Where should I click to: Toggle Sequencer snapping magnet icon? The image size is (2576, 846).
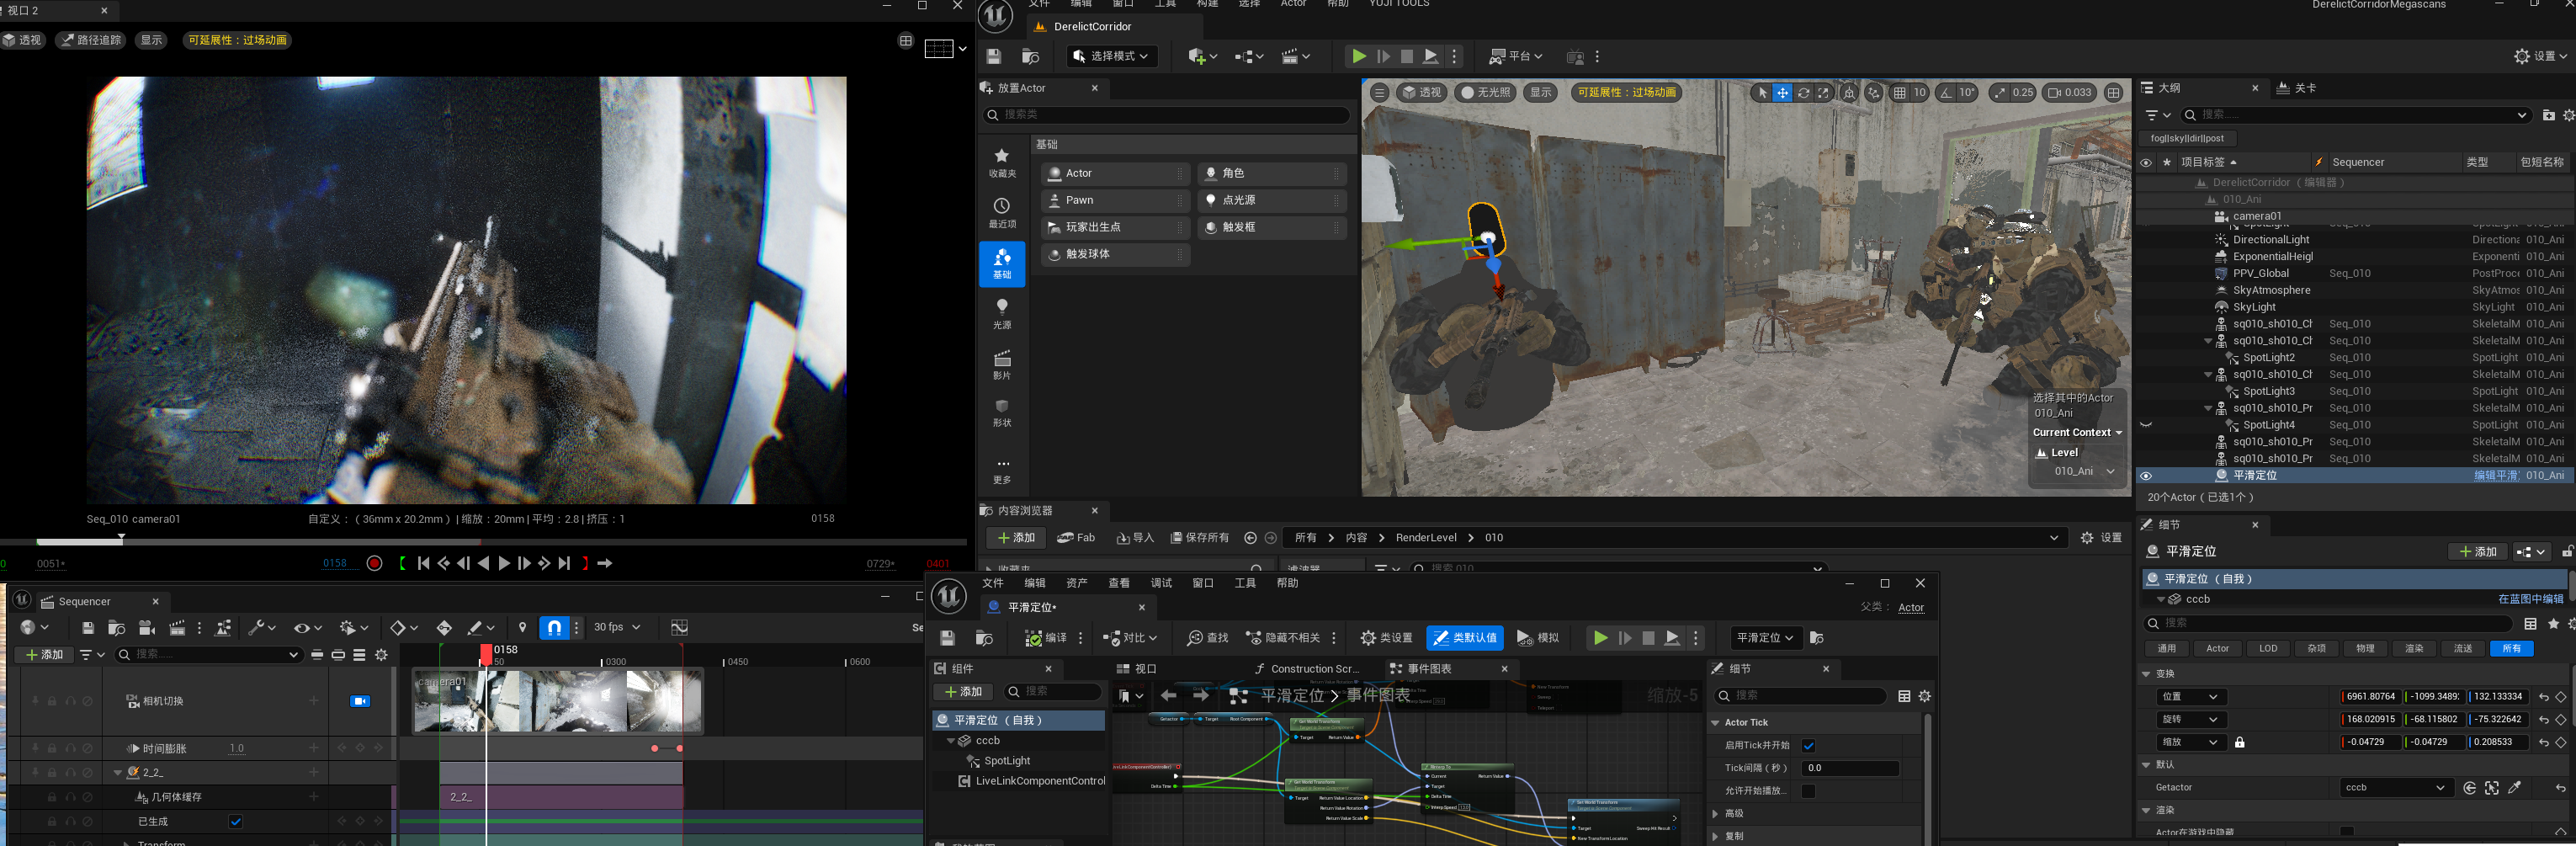(554, 627)
